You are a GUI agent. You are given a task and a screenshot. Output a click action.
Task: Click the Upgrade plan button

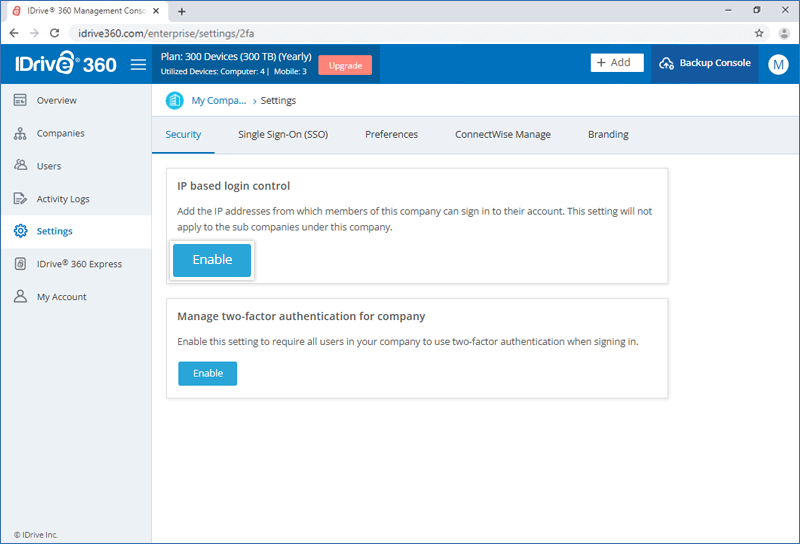[345, 65]
